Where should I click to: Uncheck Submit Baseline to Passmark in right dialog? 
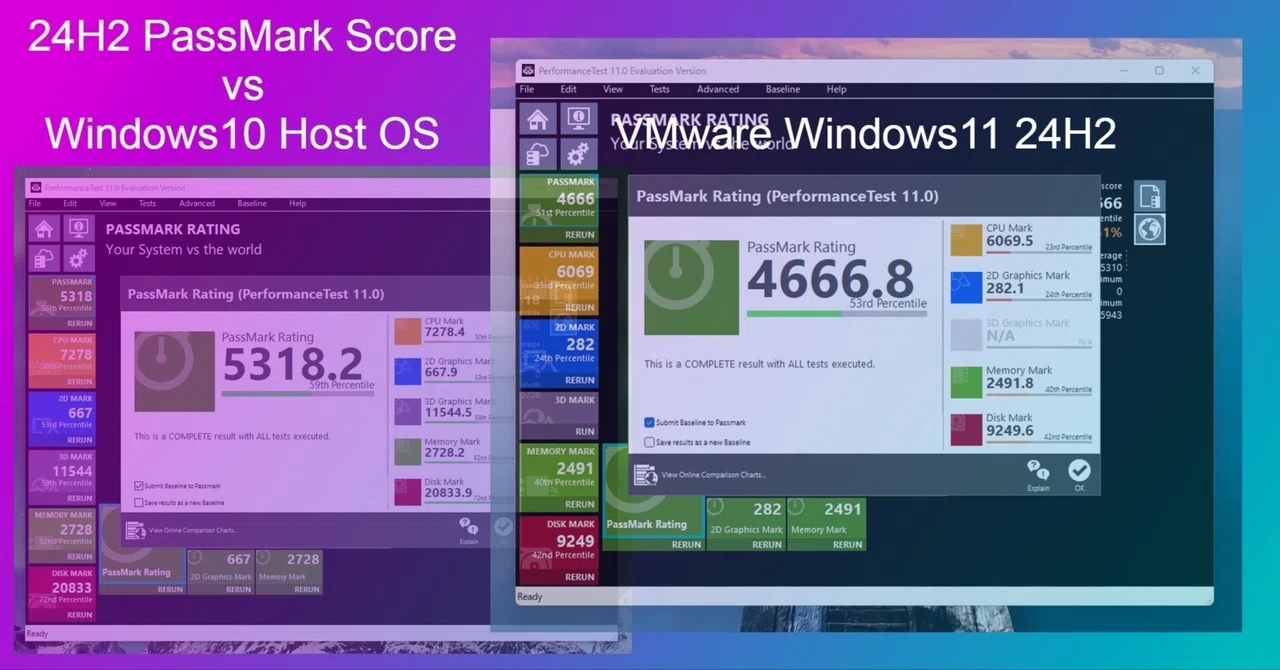(650, 423)
